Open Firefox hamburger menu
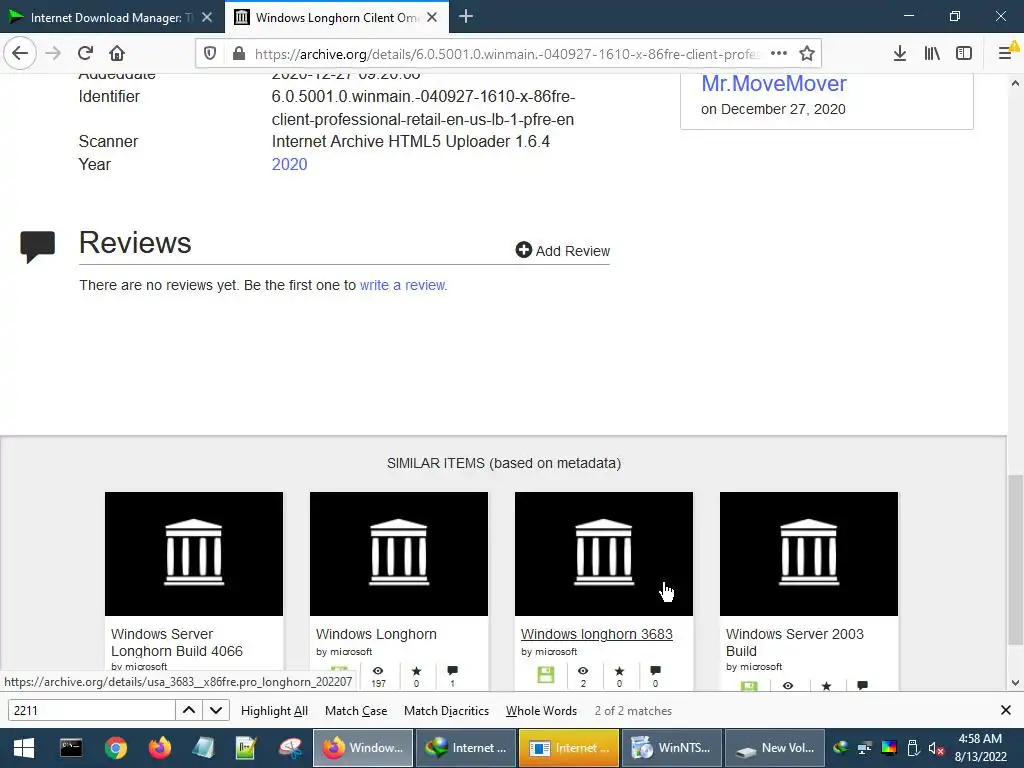This screenshot has height=768, width=1024. coord(1006,52)
